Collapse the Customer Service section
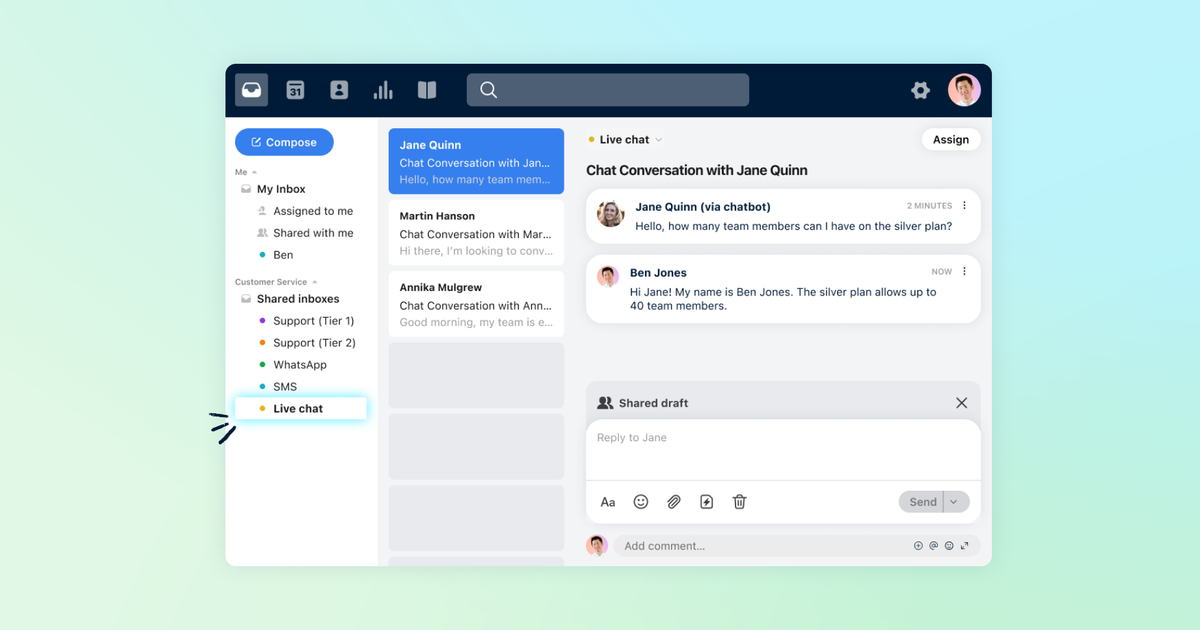 [x=315, y=282]
